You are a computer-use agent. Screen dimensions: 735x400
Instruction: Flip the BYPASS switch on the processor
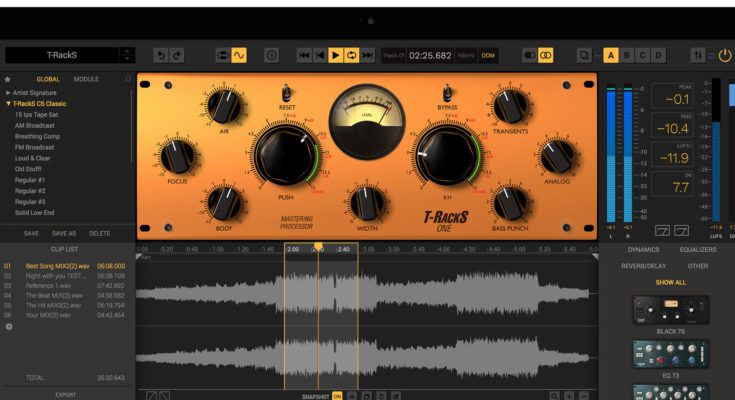(x=447, y=91)
